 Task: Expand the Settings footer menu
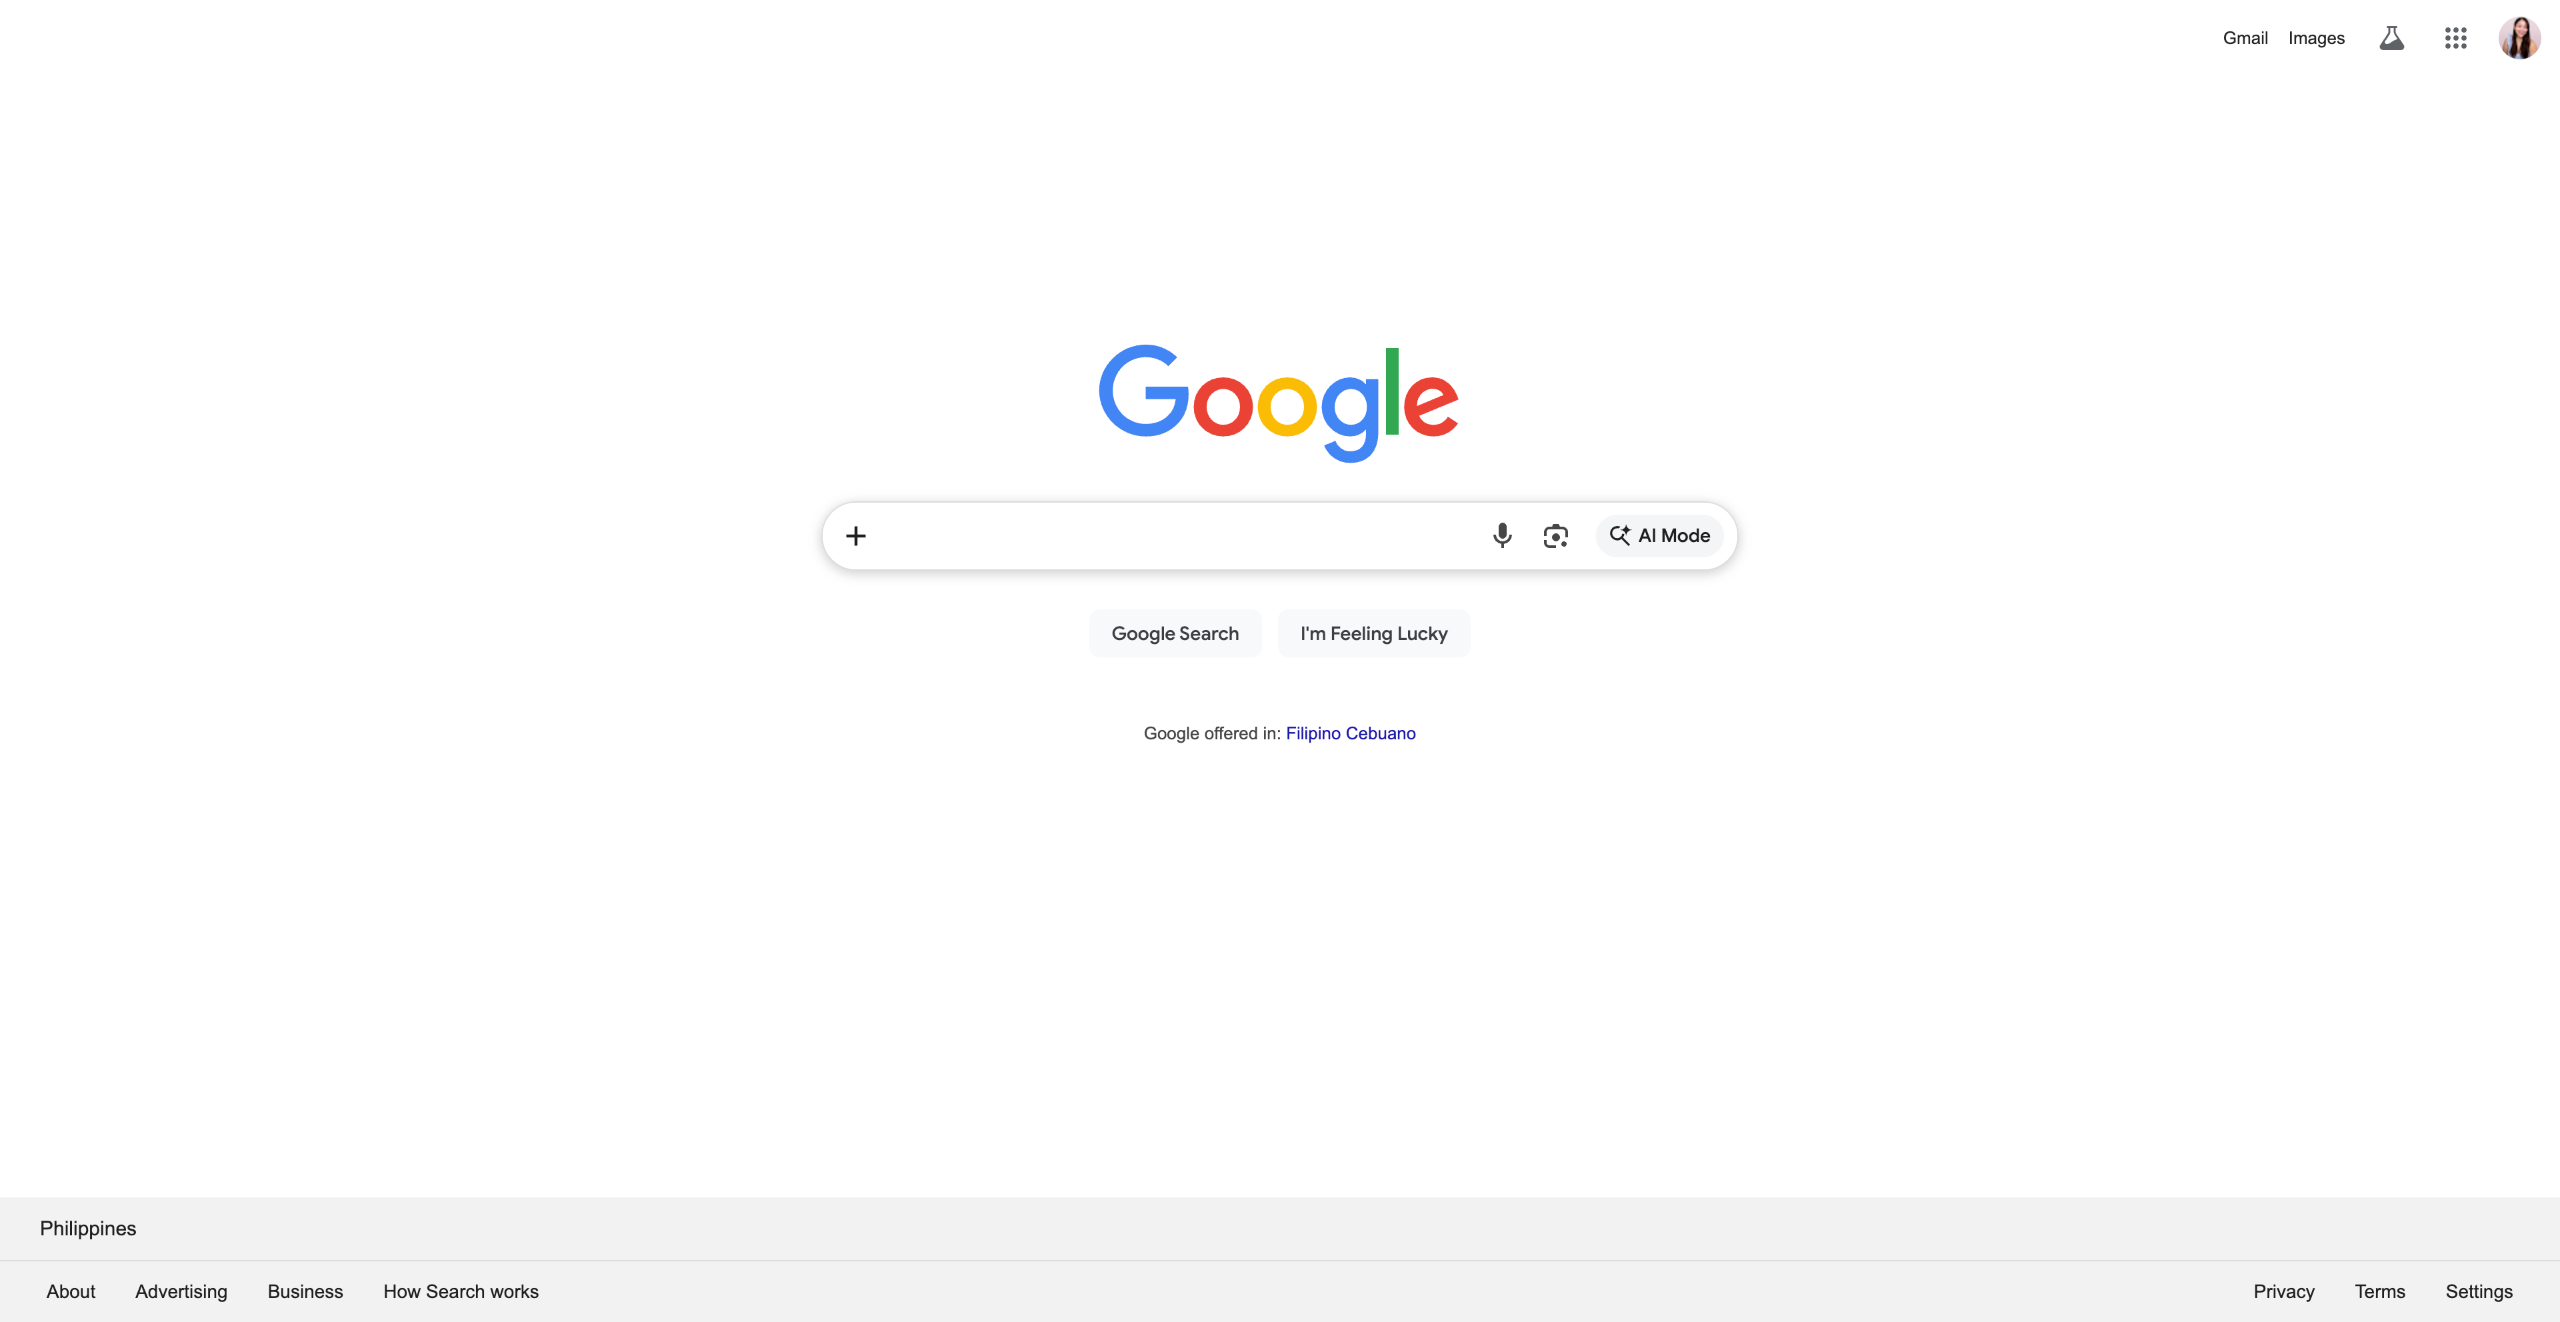[2479, 1291]
